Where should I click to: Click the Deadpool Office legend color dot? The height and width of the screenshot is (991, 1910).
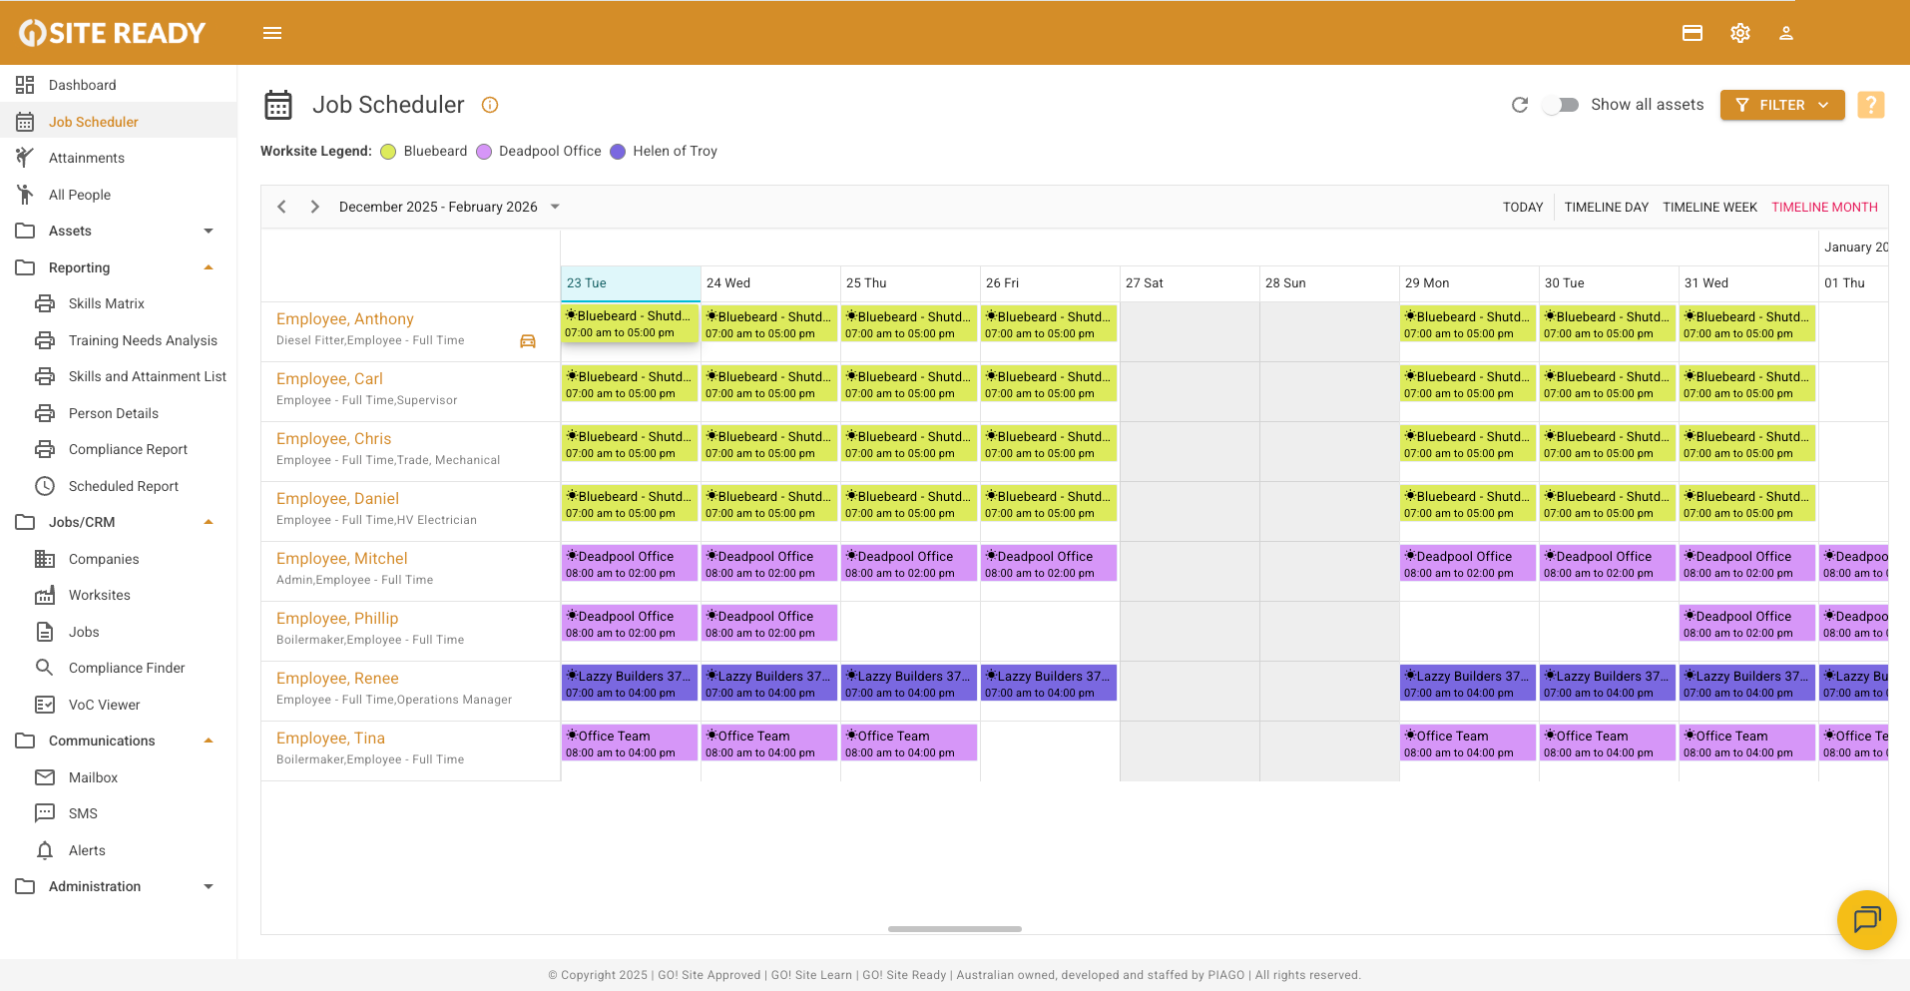pyautogui.click(x=484, y=152)
